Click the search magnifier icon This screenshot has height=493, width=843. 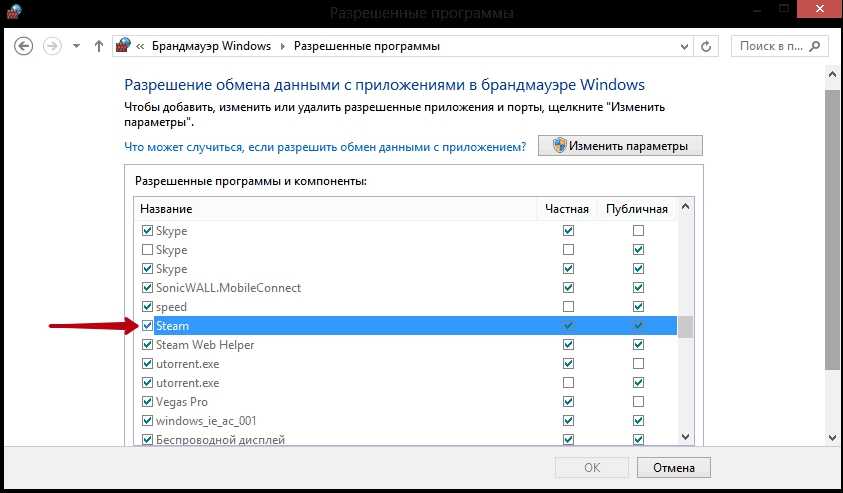pos(812,46)
